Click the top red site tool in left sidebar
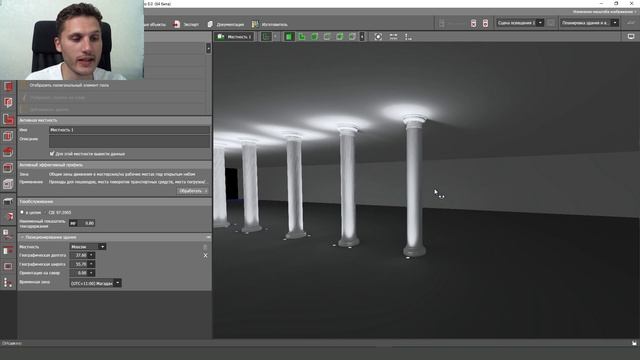Image resolution: width=640 pixels, height=360 pixels. [x=8, y=86]
